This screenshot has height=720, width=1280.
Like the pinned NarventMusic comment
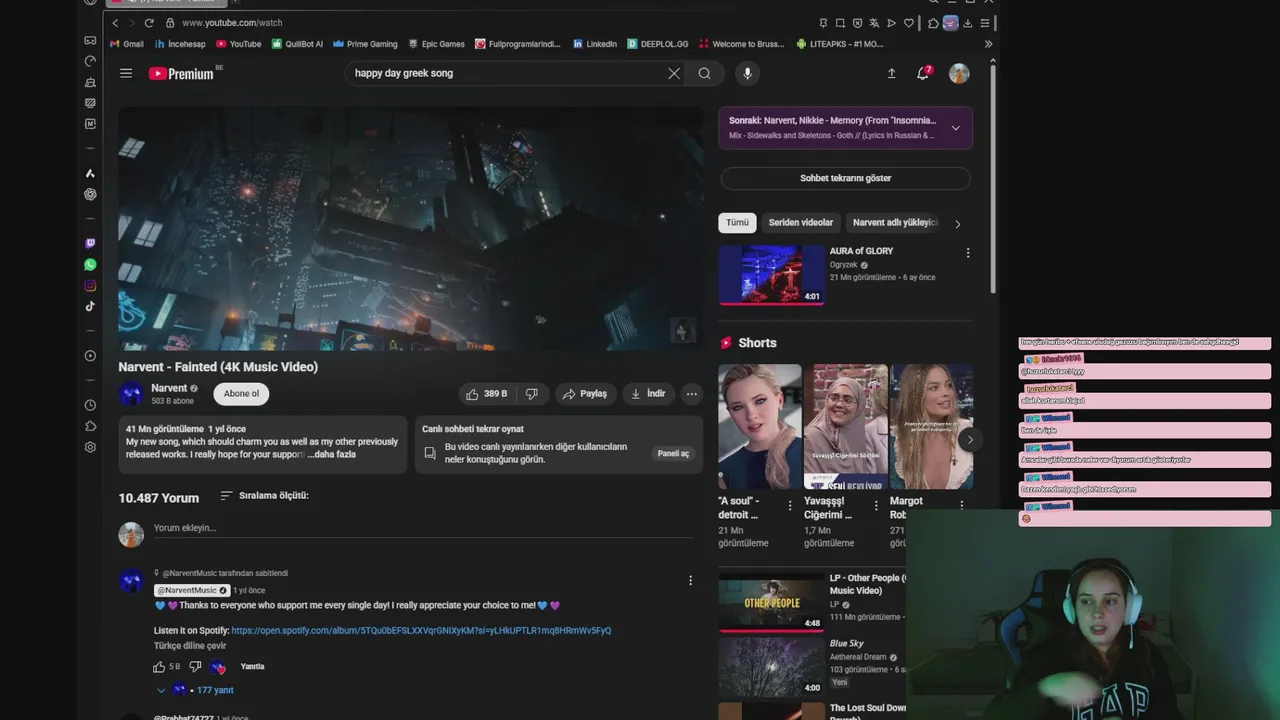pos(159,667)
